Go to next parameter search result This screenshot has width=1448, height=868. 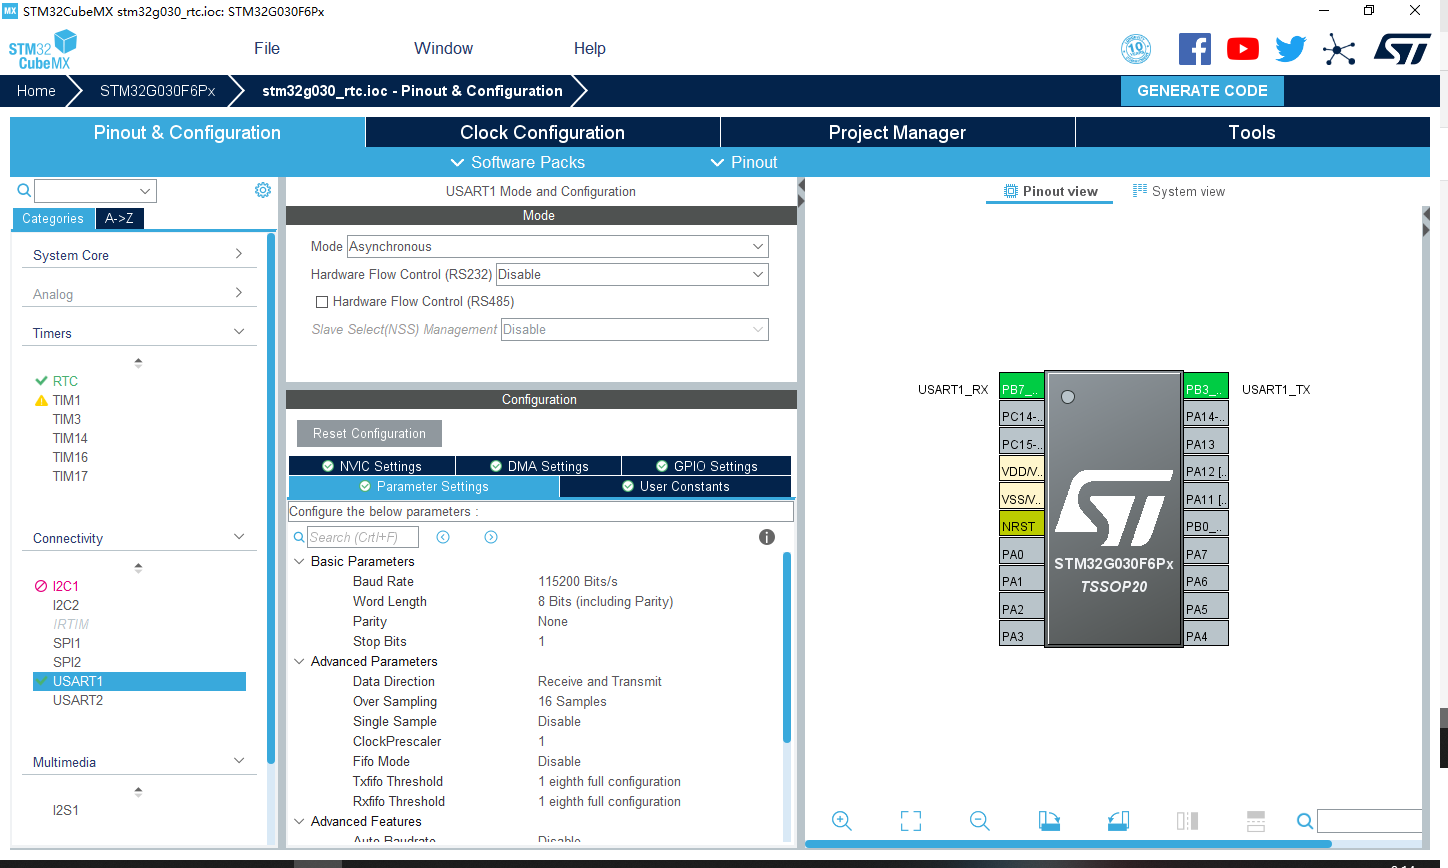[491, 537]
